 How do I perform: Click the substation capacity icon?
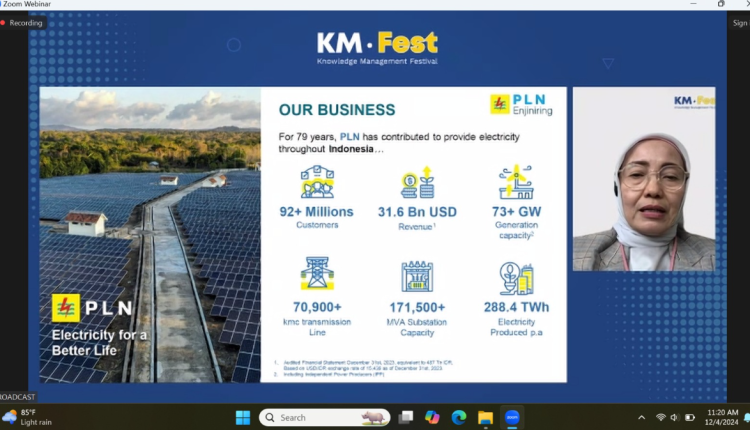(x=417, y=276)
